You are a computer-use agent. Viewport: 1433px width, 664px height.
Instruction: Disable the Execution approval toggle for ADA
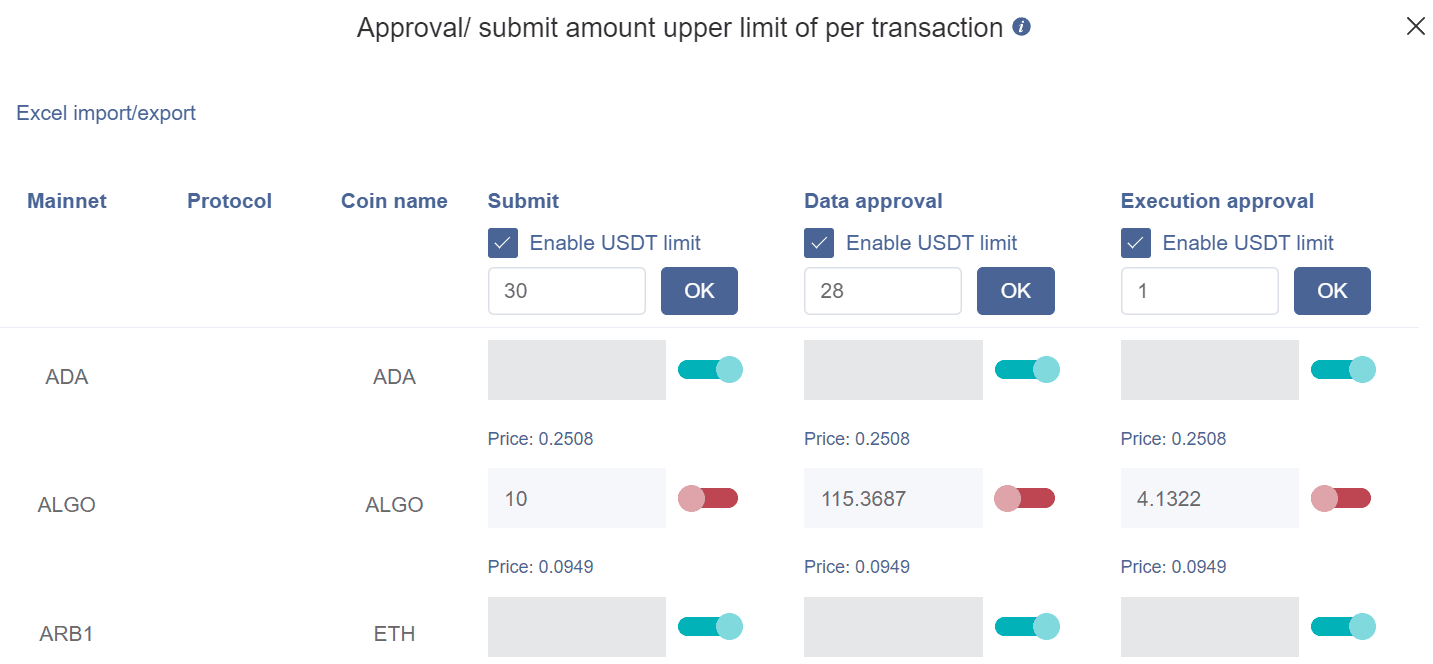1343,369
